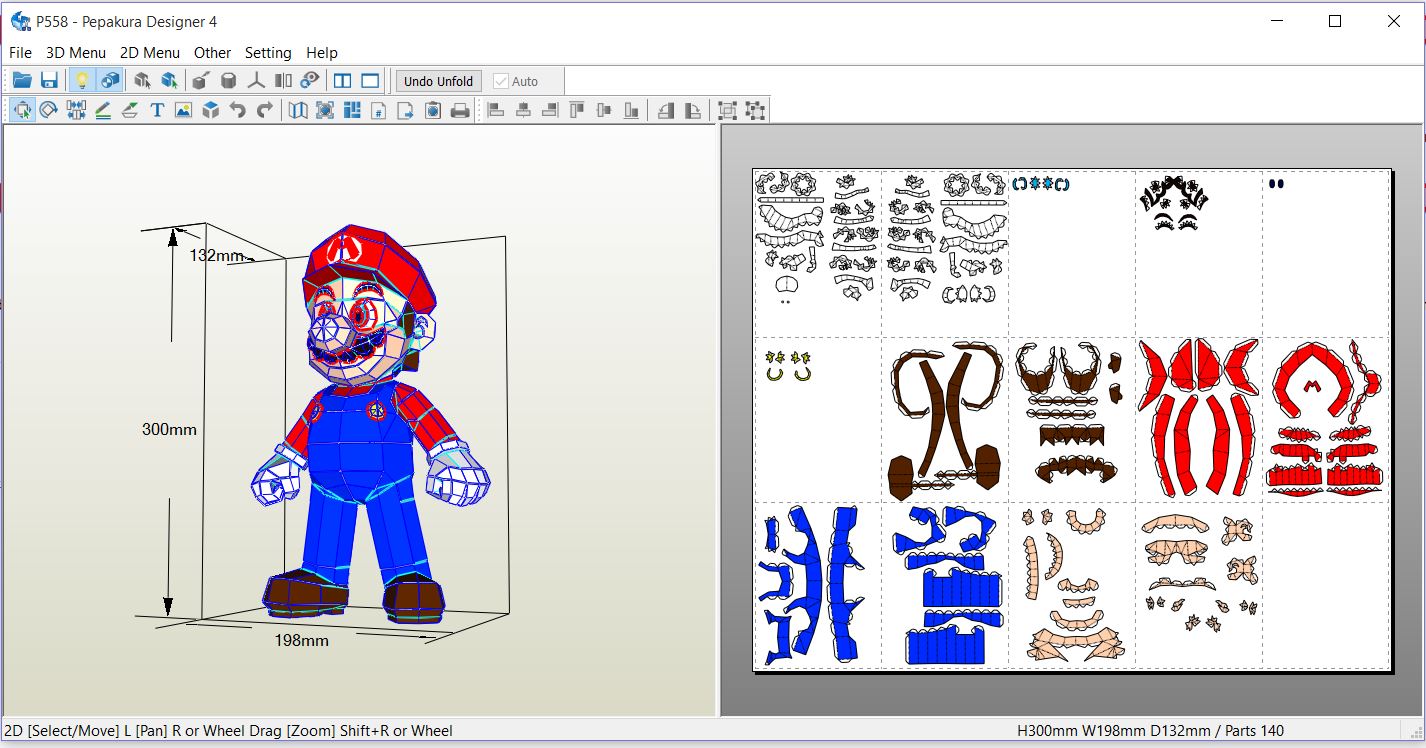1426x748 pixels.
Task: Click the Undo arrow icon
Action: 237,110
